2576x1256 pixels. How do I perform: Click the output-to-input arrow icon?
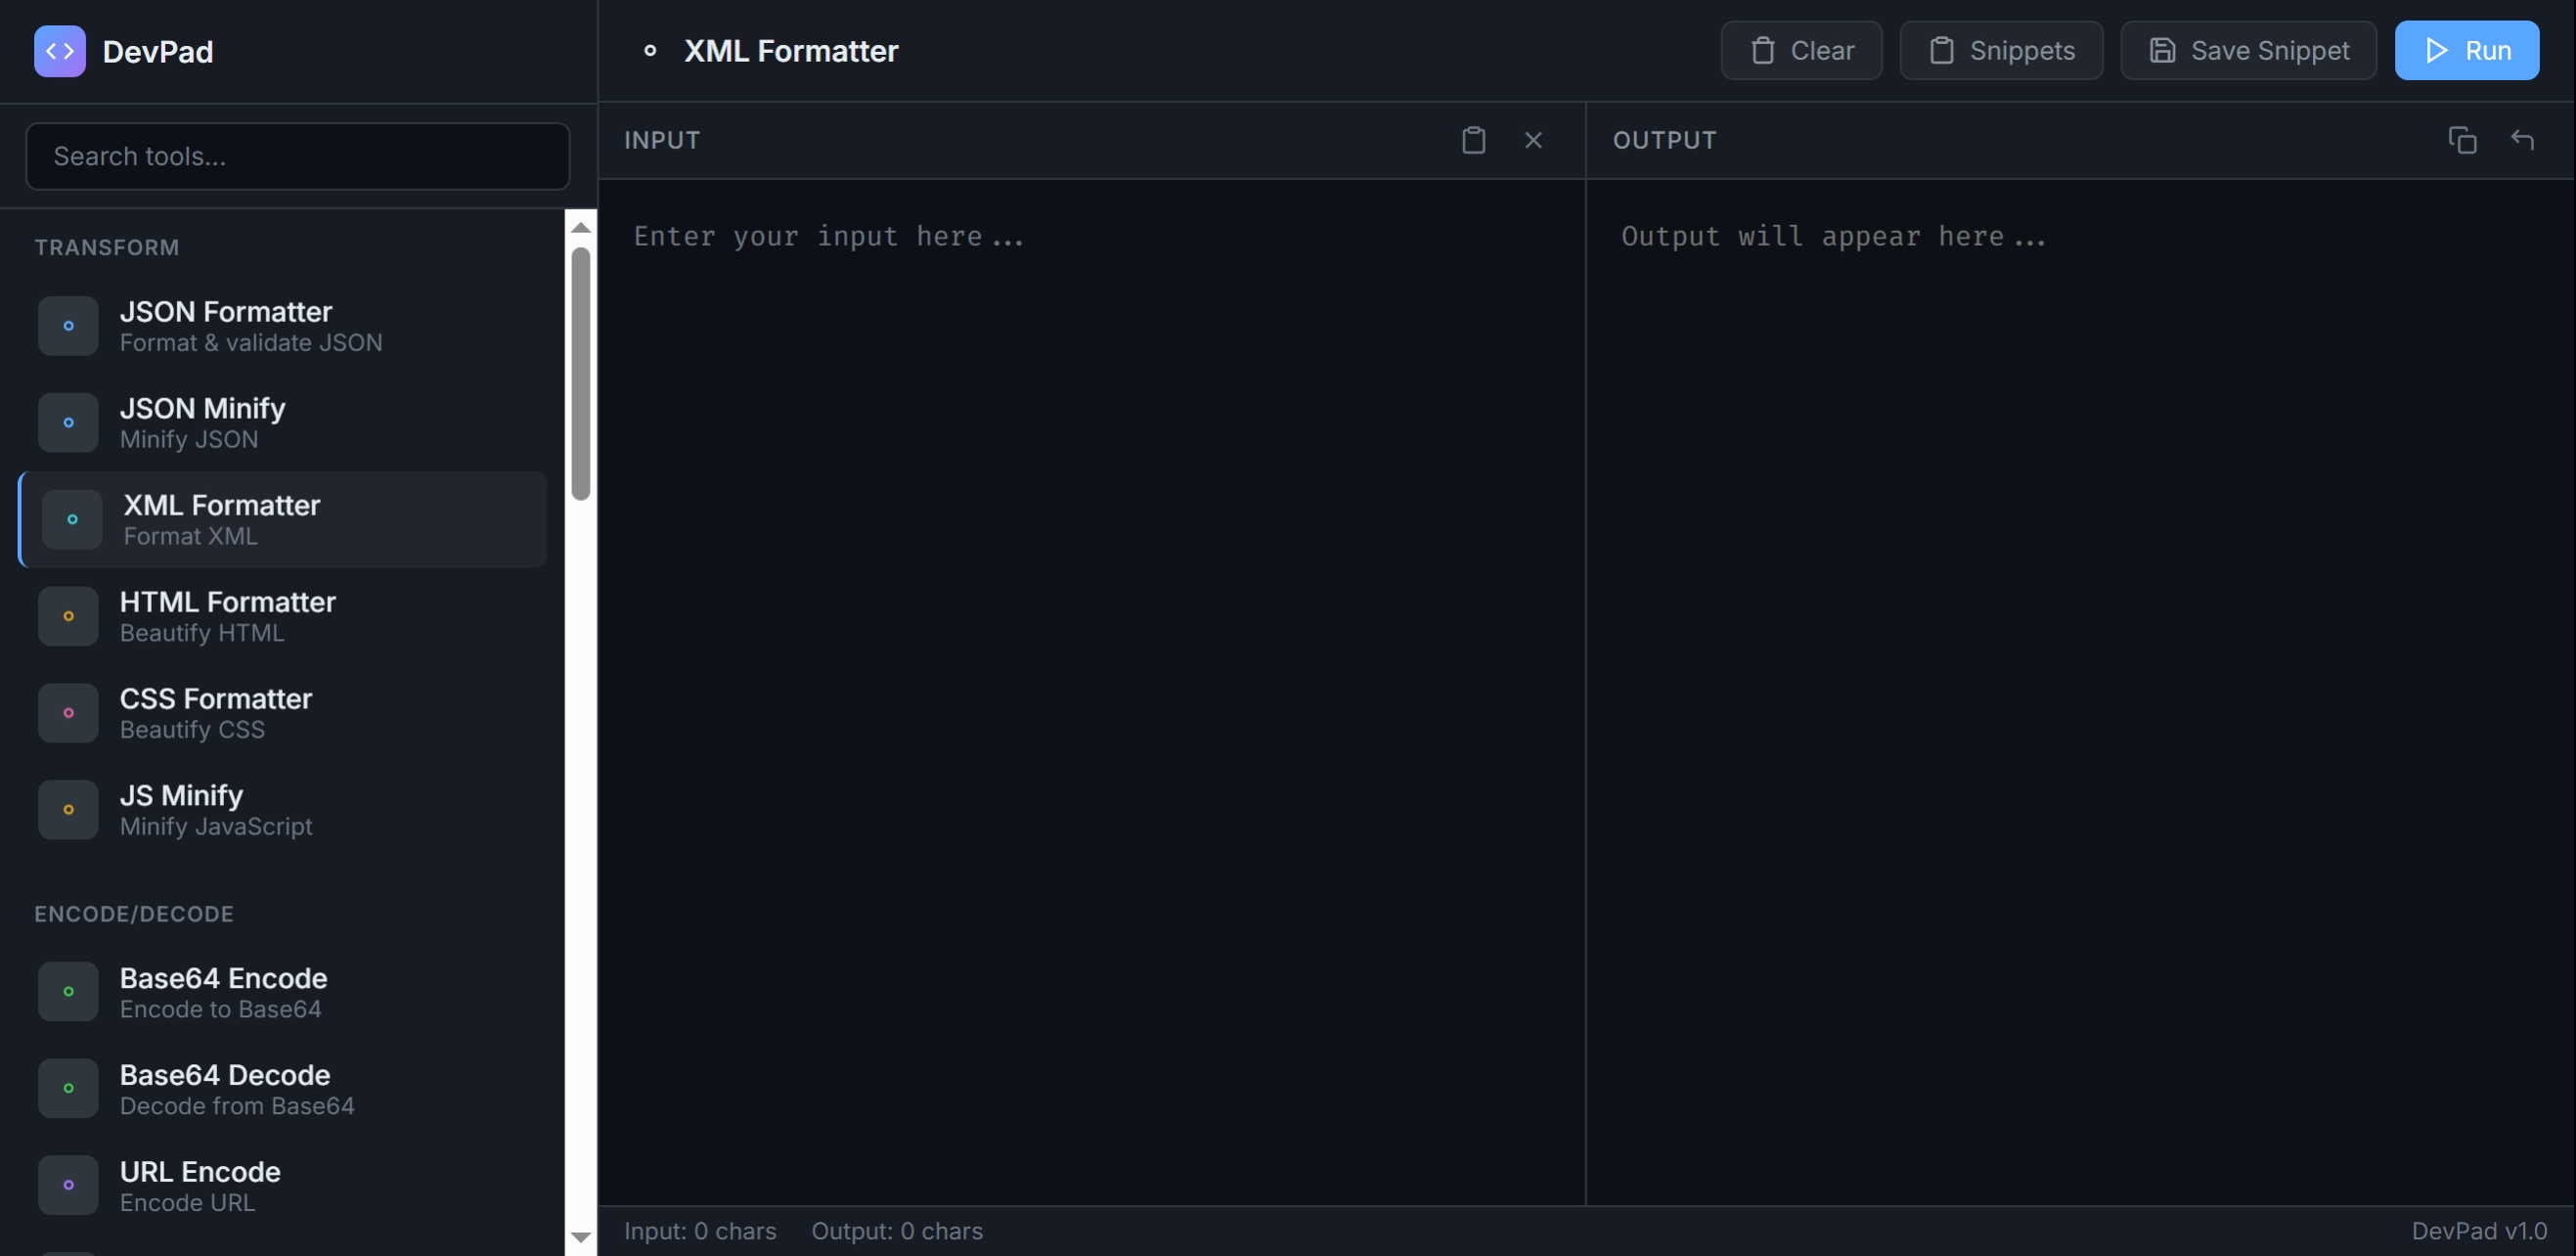[2522, 140]
